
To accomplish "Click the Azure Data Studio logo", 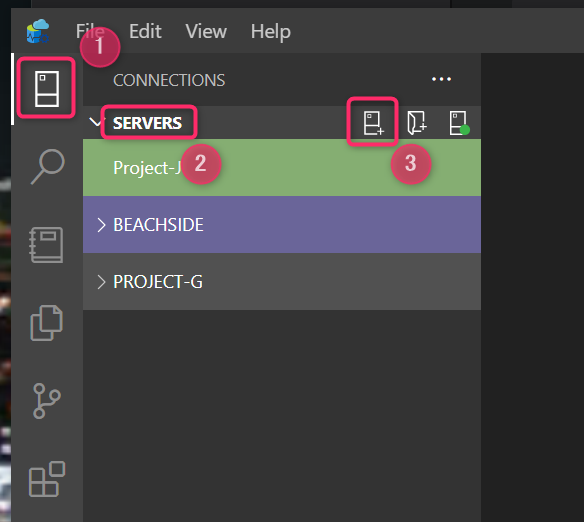I will click(x=38, y=31).
